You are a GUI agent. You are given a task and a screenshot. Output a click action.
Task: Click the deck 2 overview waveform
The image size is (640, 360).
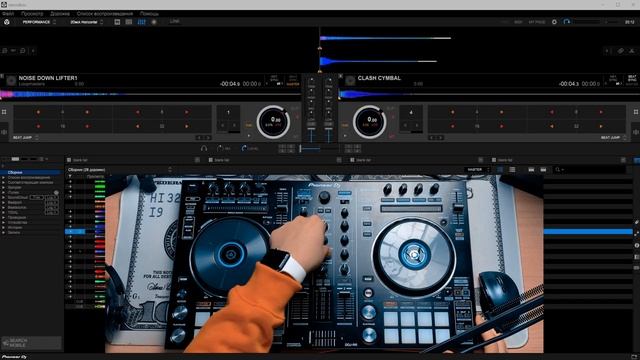click(x=489, y=94)
